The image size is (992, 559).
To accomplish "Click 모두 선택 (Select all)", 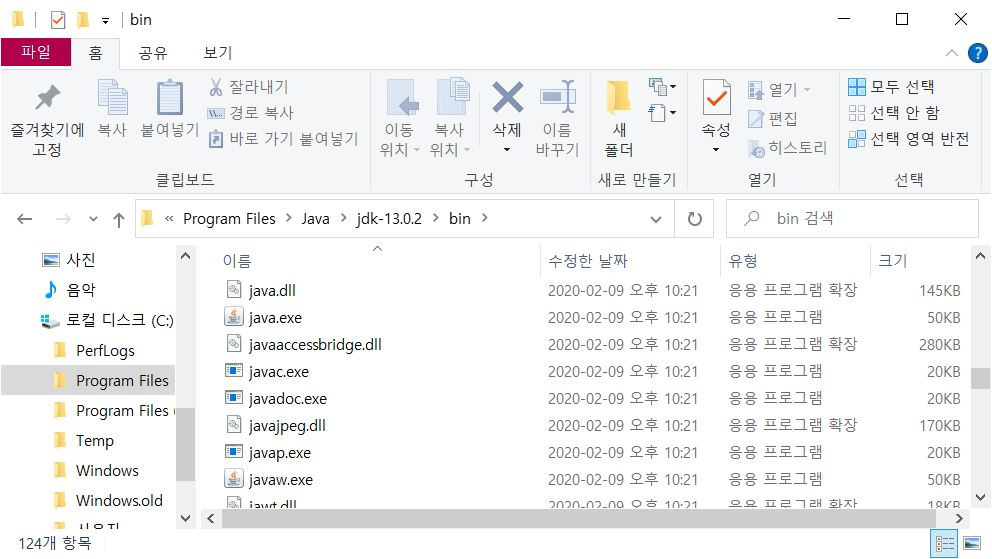I will [891, 87].
